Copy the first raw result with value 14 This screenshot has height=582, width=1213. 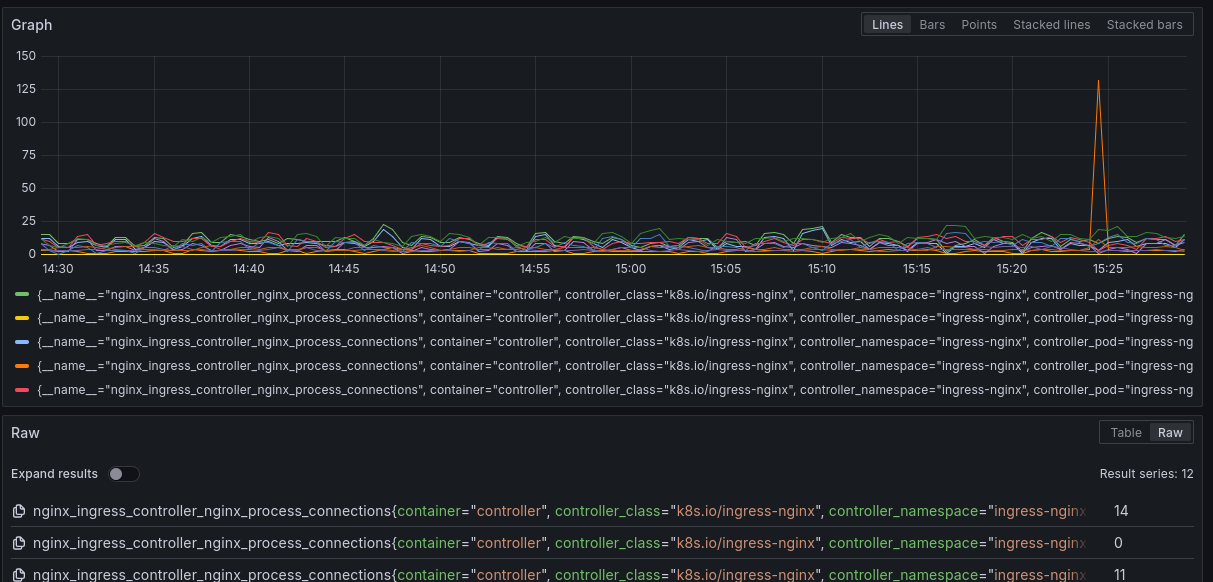(18, 511)
